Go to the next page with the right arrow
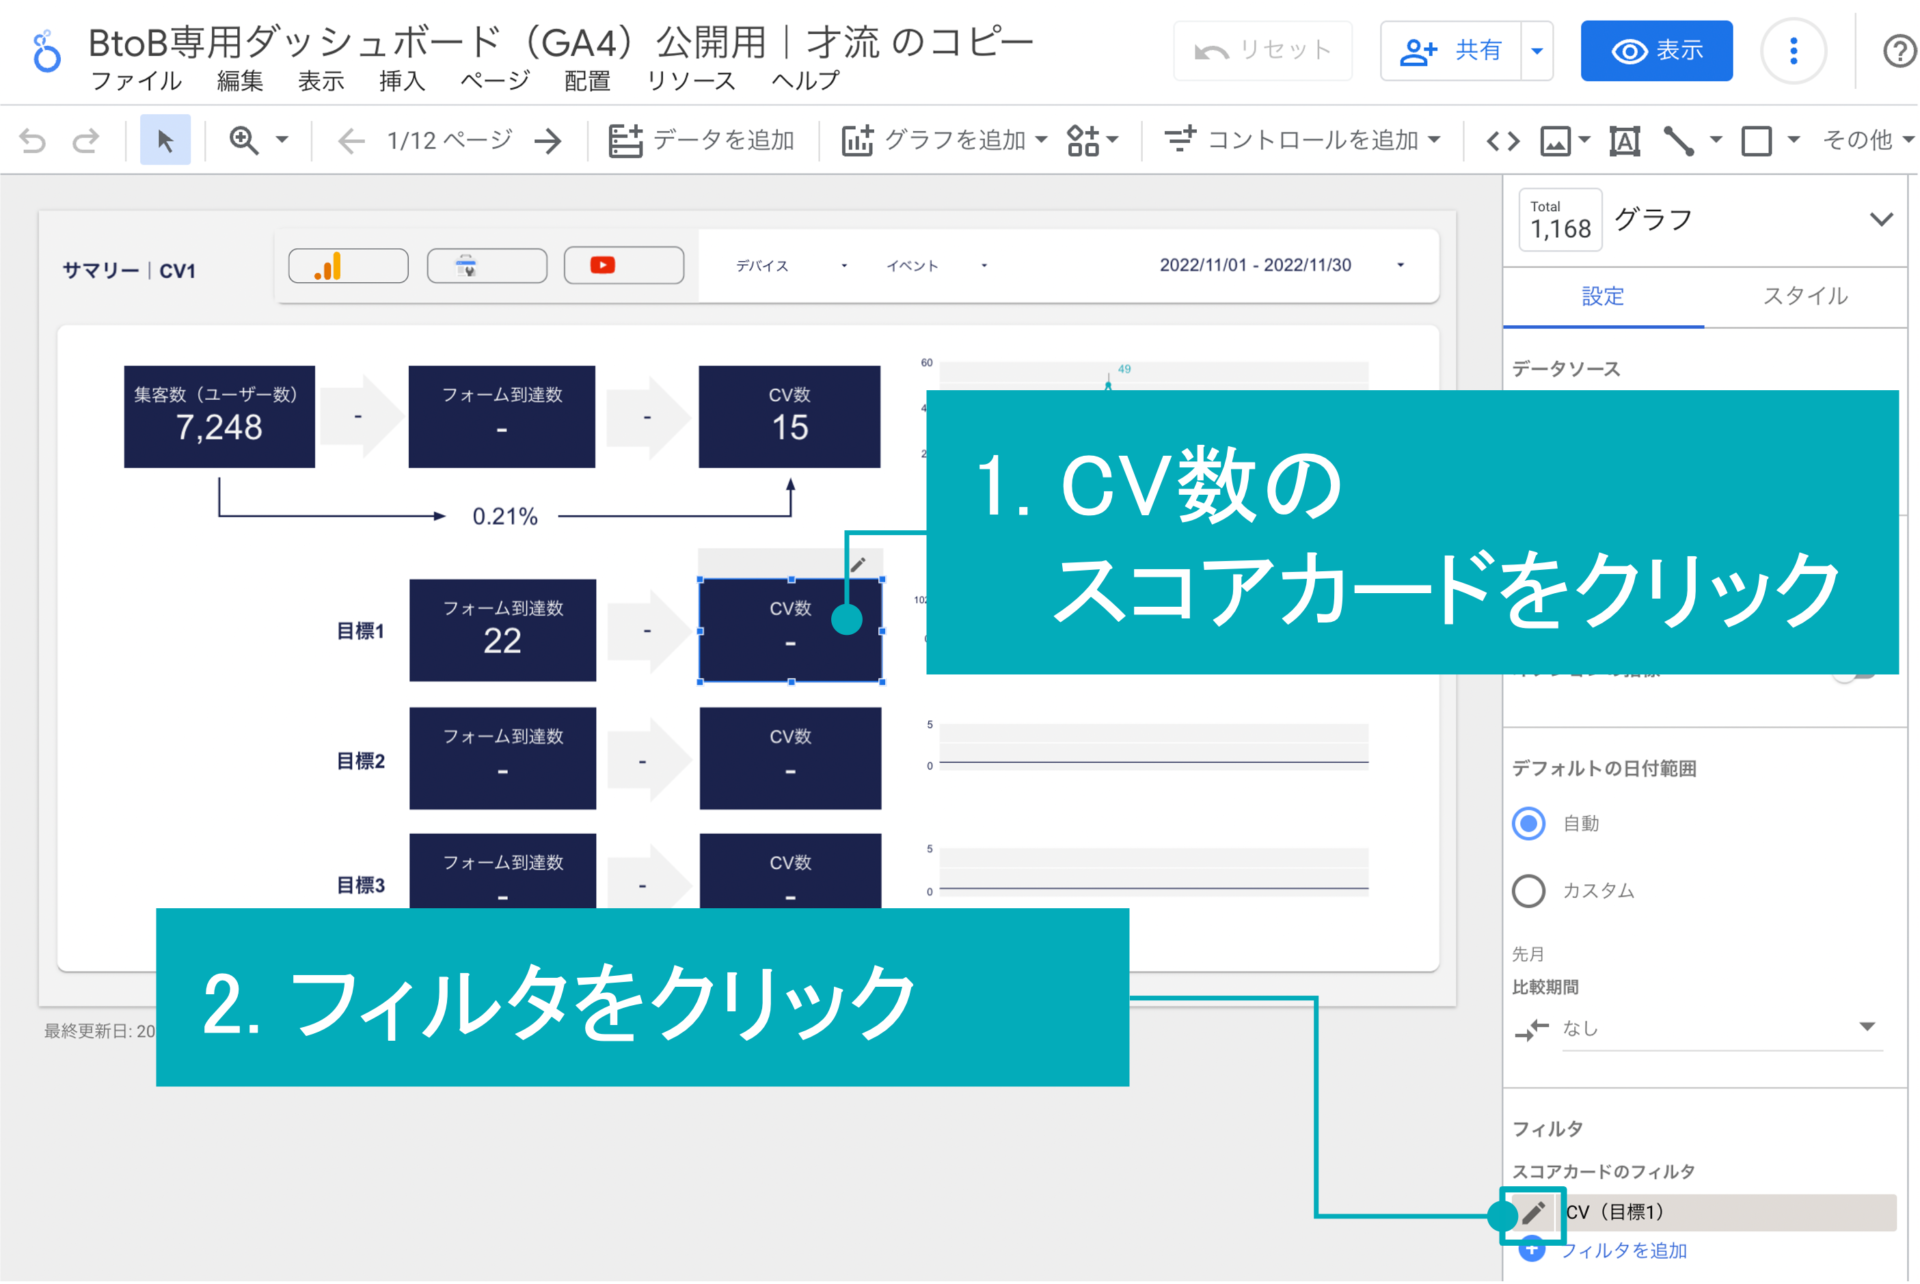Viewport: 1920px width, 1284px height. tap(548, 140)
